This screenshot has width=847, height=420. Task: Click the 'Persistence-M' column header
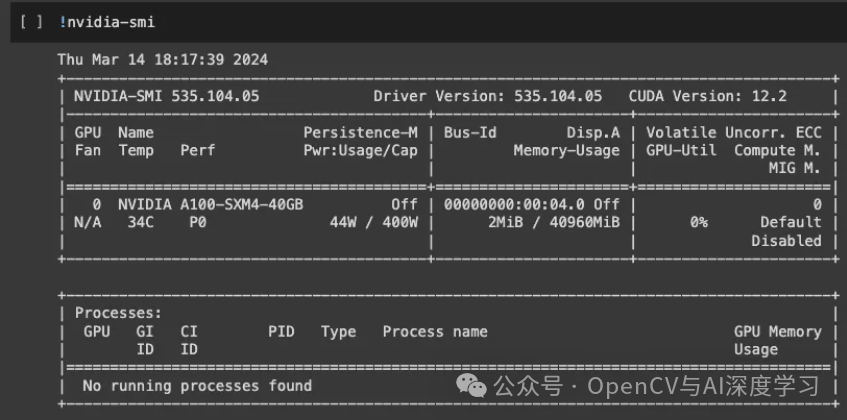360,133
